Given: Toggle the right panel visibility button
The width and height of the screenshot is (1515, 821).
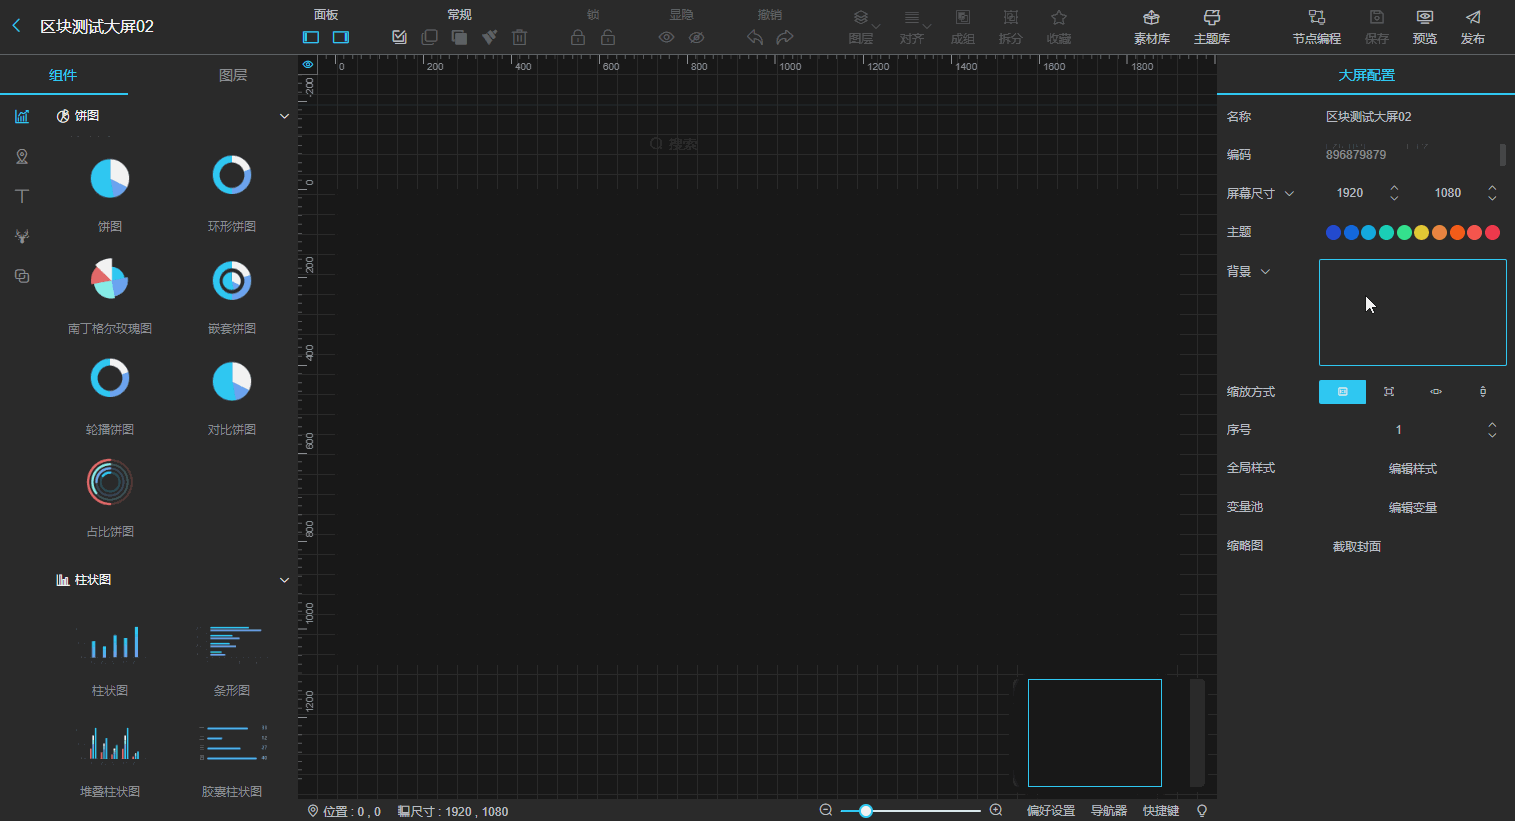Looking at the screenshot, I should pos(341,37).
